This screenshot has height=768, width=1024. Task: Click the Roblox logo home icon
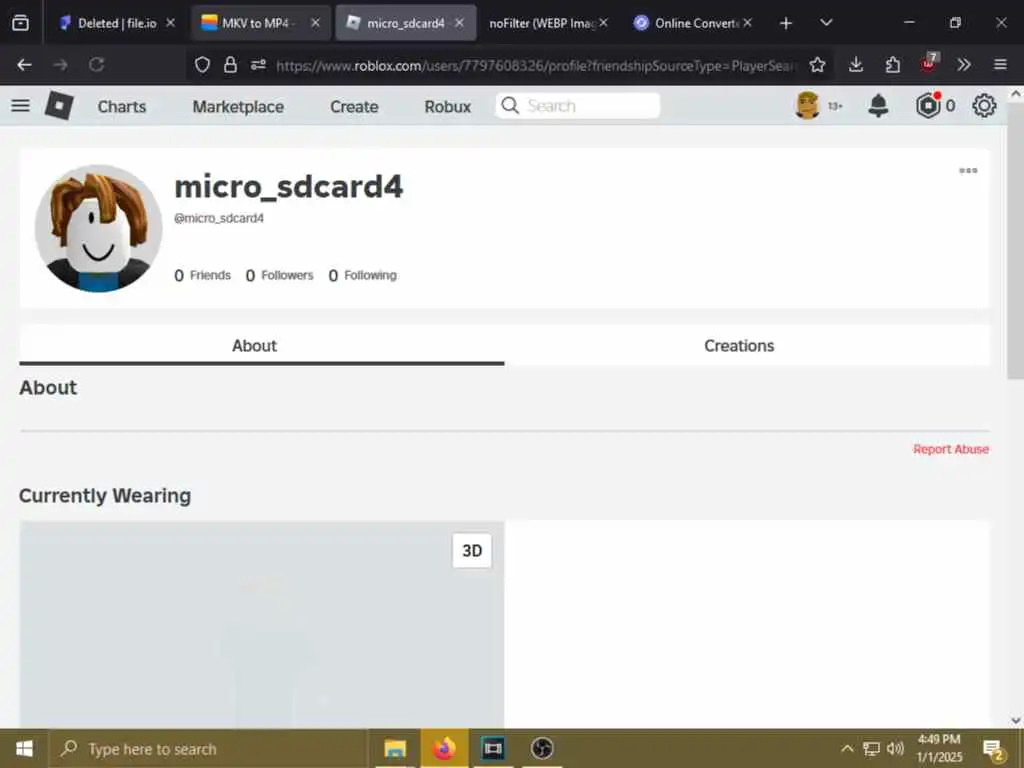coord(59,105)
